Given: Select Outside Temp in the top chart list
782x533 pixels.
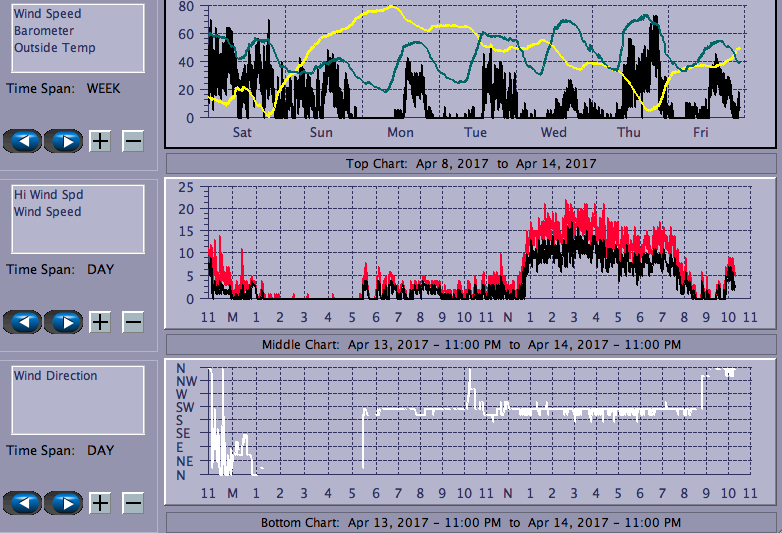Looking at the screenshot, I should (x=54, y=48).
